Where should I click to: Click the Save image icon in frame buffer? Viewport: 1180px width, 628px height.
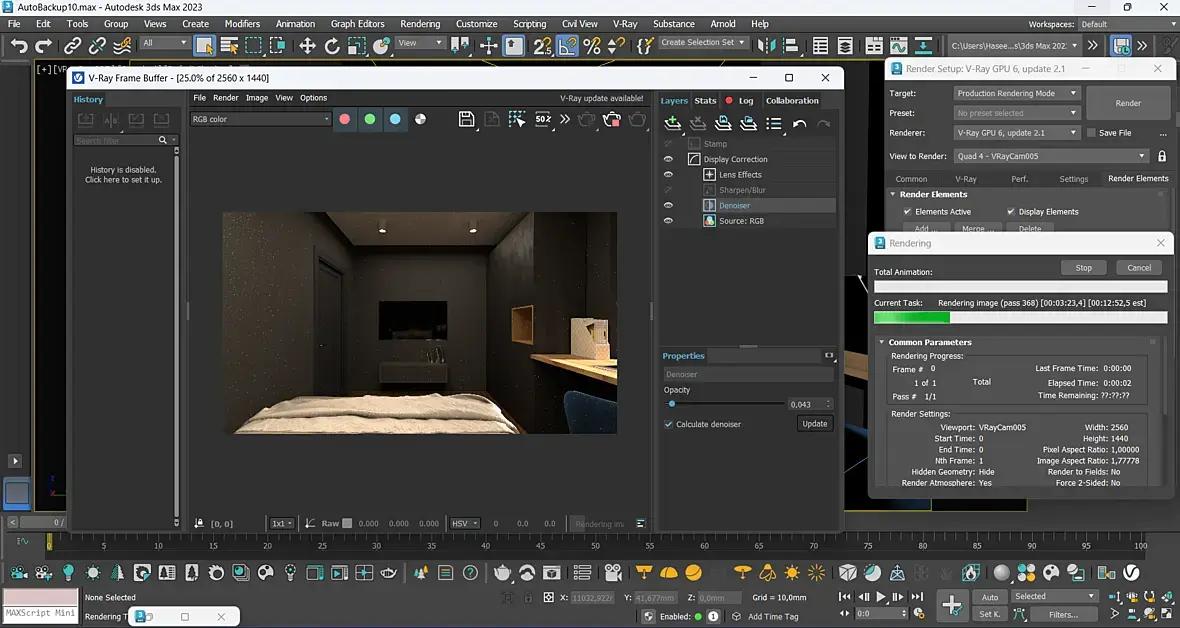[x=466, y=119]
